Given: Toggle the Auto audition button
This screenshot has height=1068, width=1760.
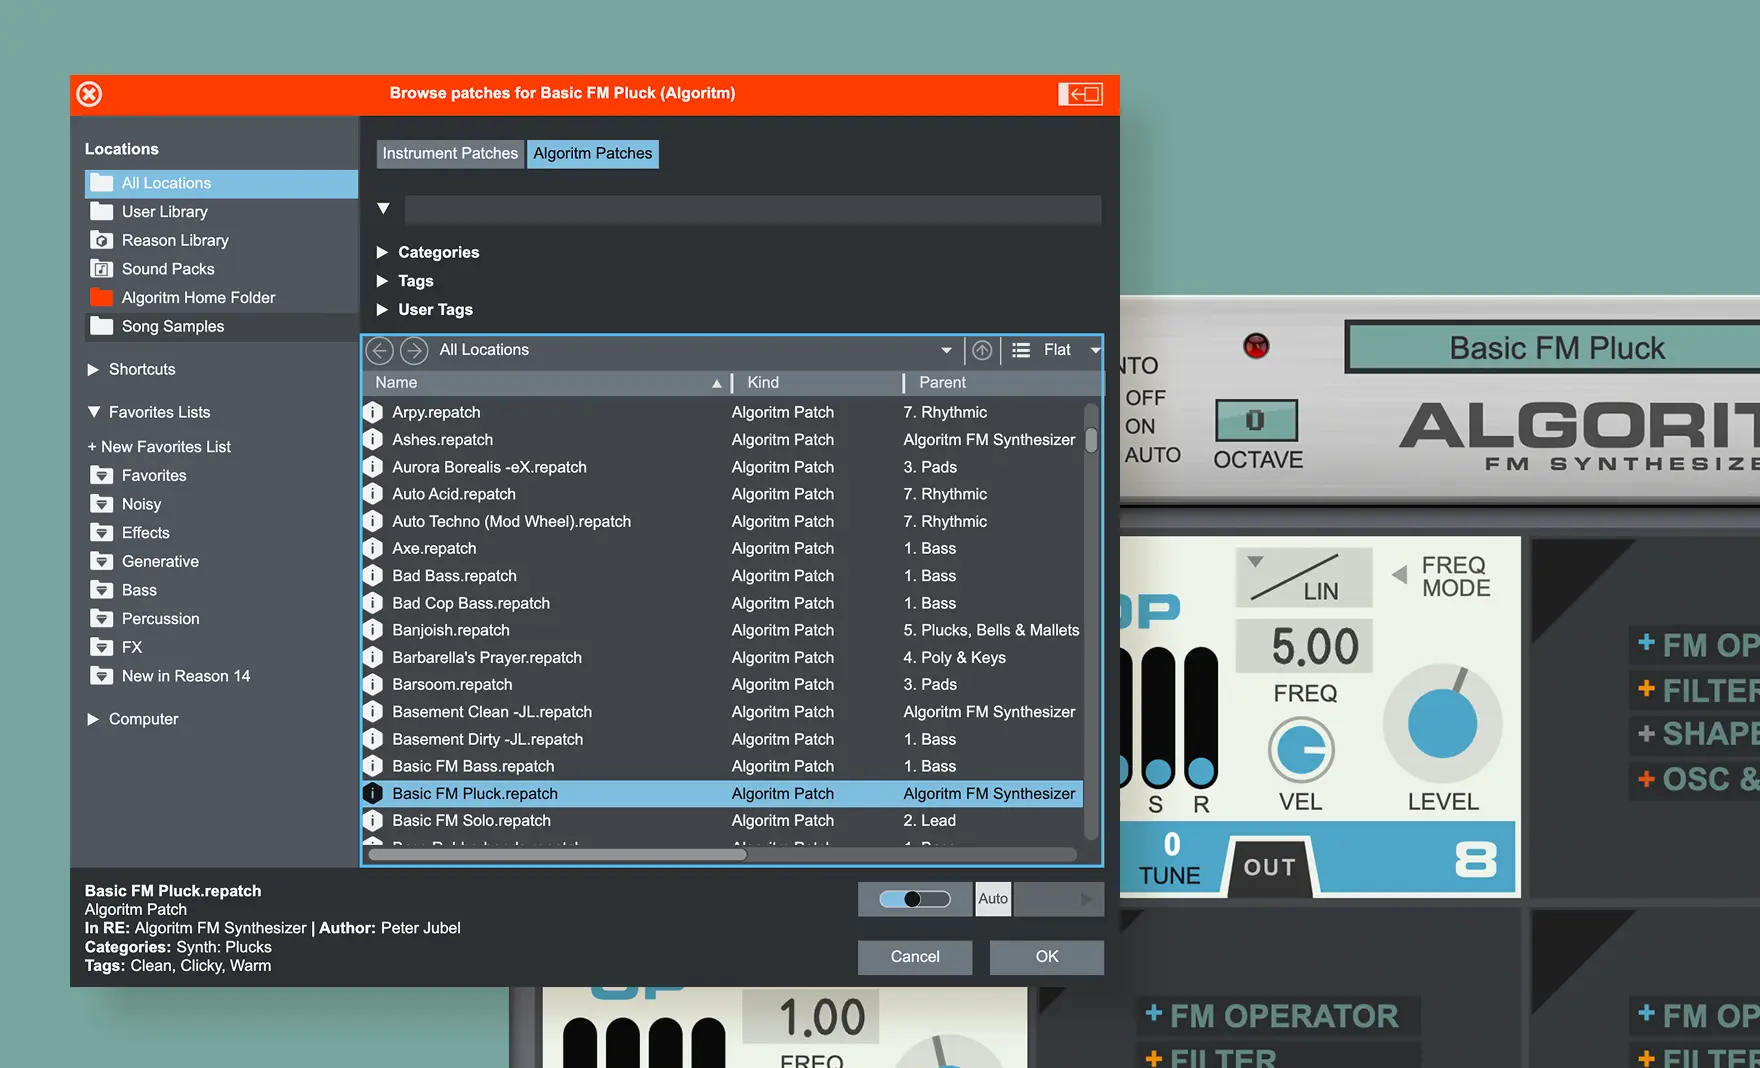Looking at the screenshot, I should pyautogui.click(x=993, y=899).
